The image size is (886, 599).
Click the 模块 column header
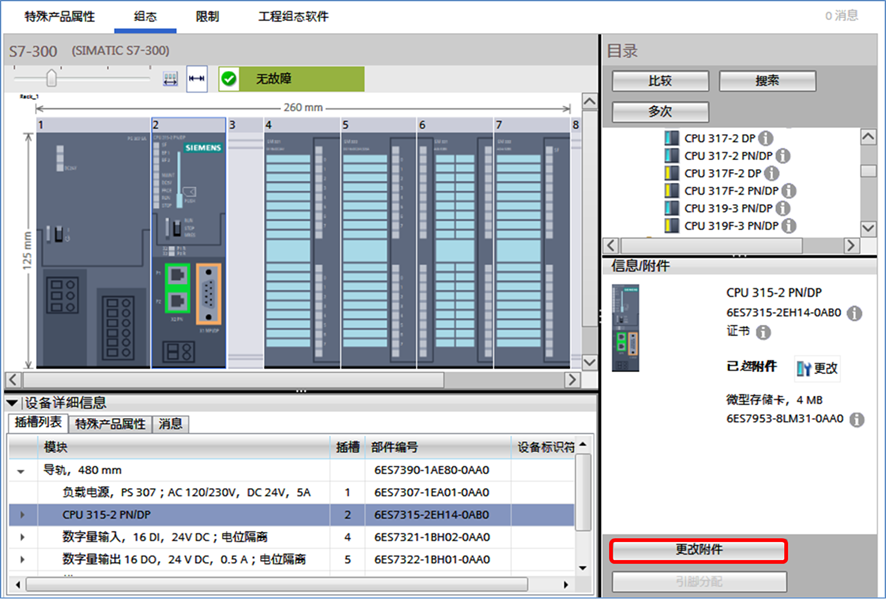point(184,448)
